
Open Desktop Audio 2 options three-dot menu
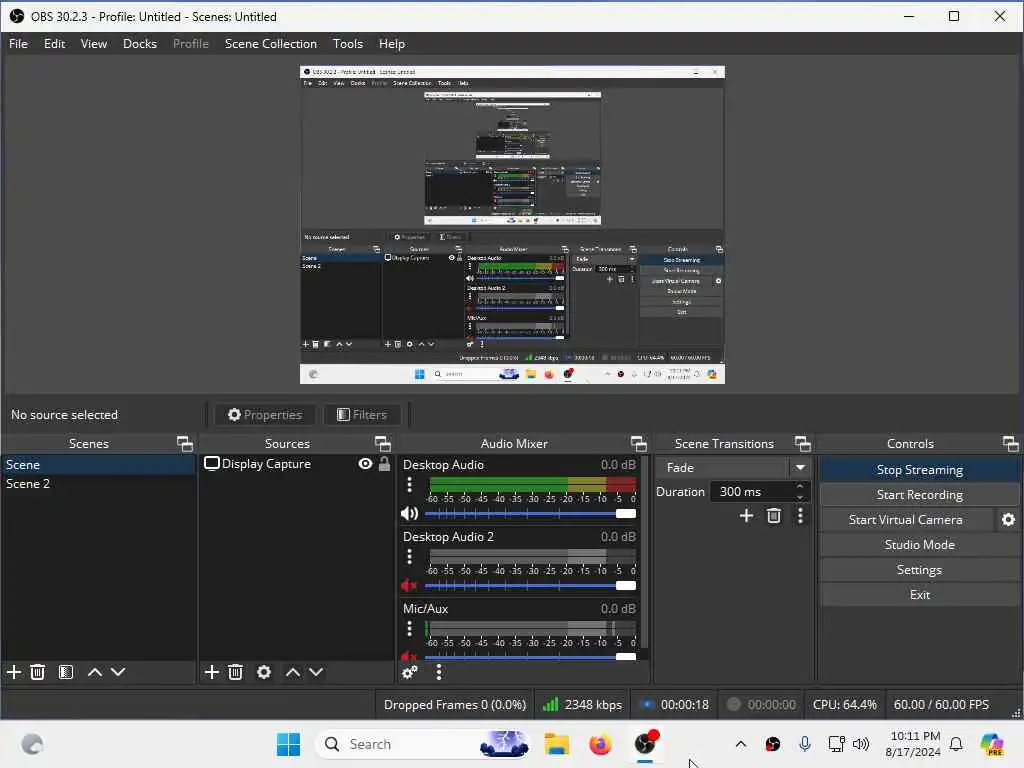point(409,556)
